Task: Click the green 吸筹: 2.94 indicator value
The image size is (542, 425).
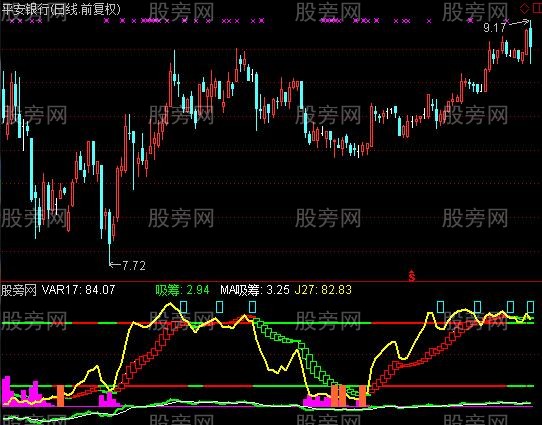Action: (x=182, y=290)
